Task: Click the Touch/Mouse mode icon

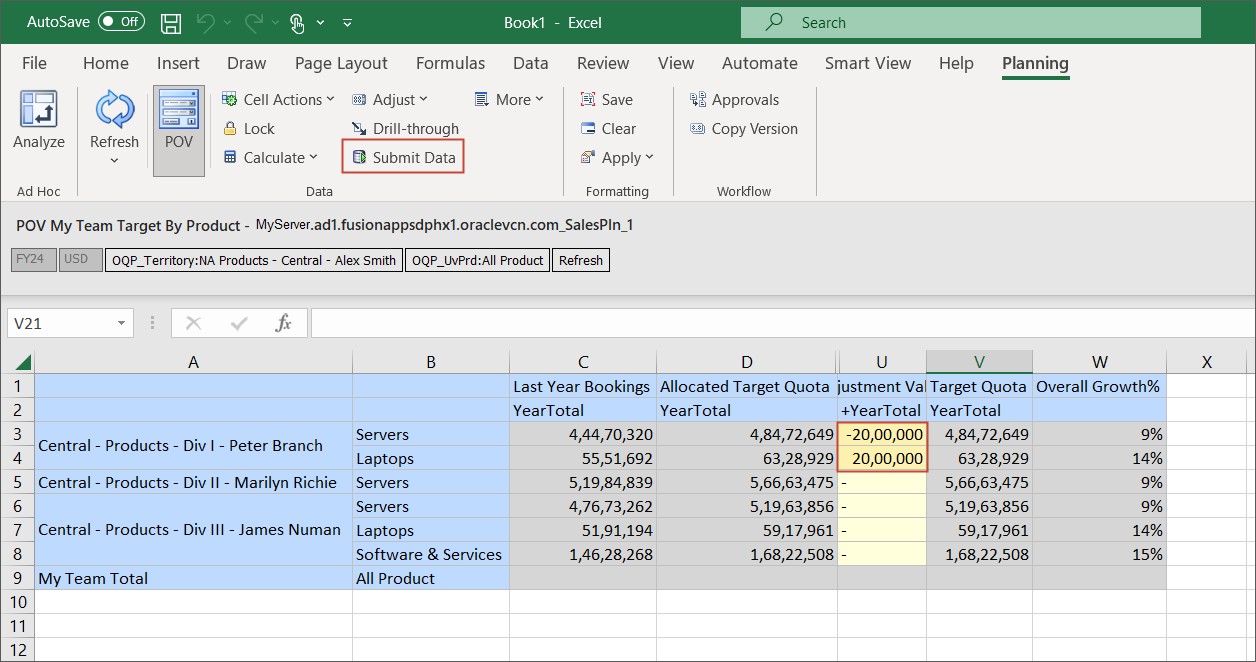Action: 298,22
